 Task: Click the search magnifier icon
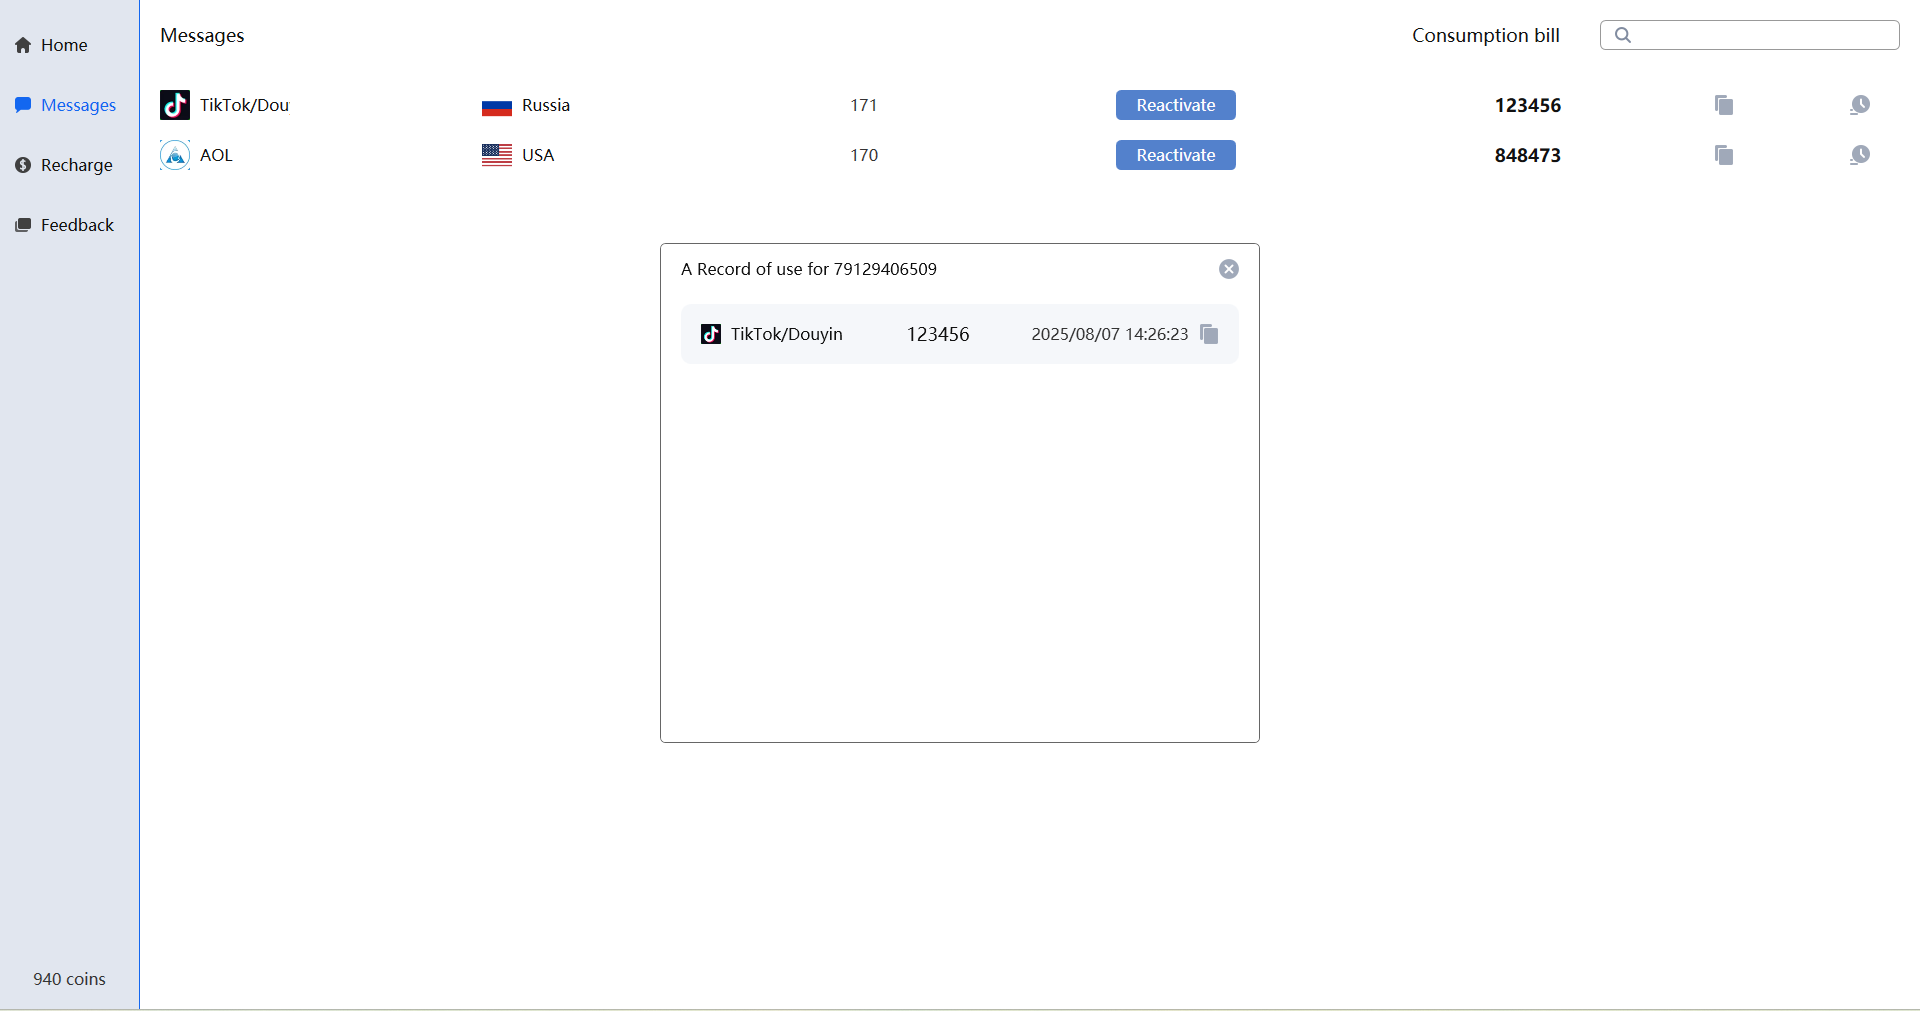click(x=1622, y=34)
